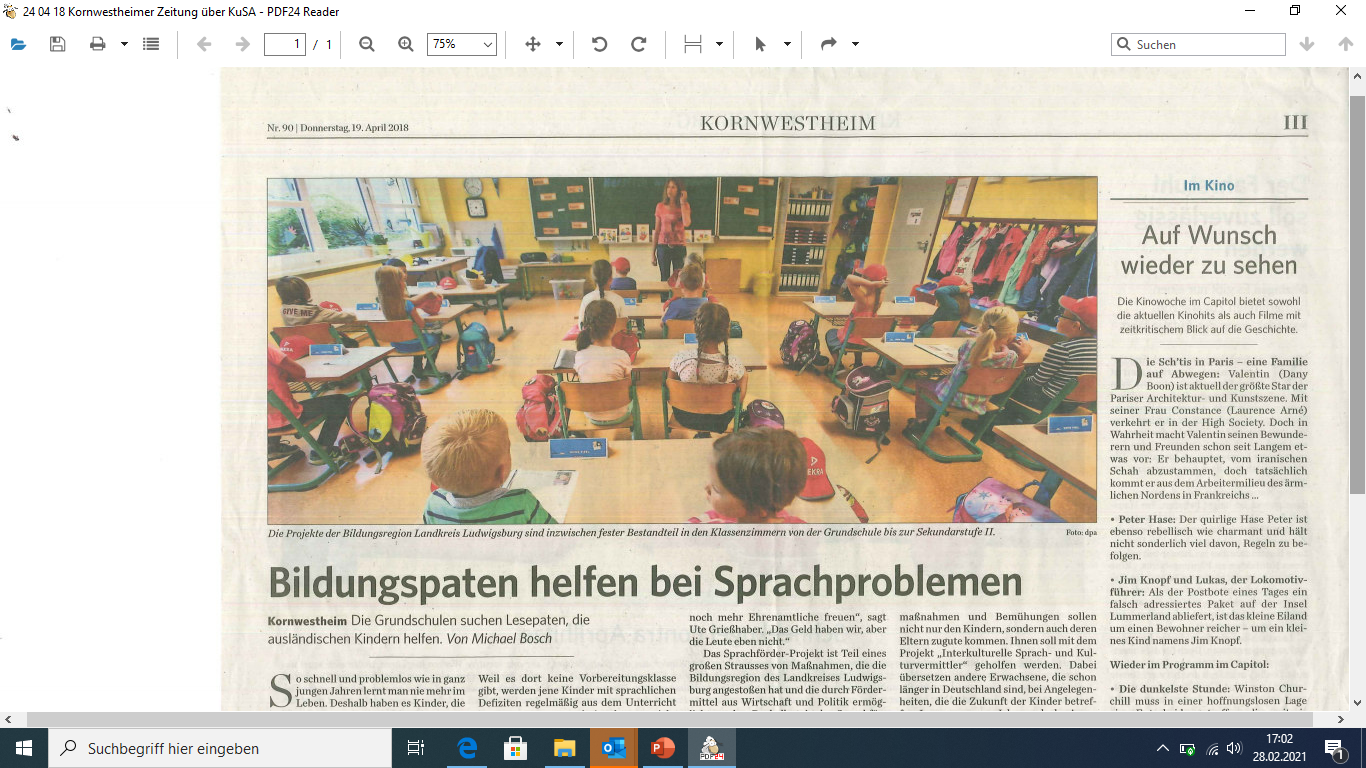The width and height of the screenshot is (1366, 768).
Task: Print the document using the printer icon
Action: (97, 44)
